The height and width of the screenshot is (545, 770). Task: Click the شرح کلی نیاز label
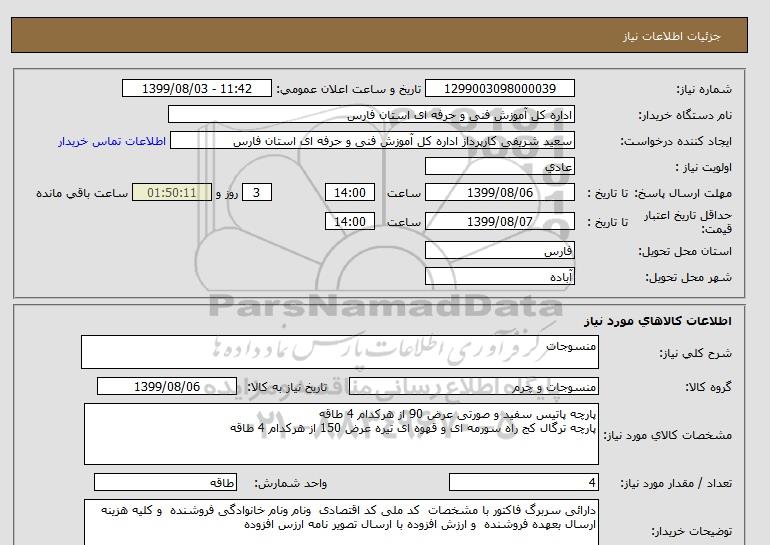[x=695, y=353]
